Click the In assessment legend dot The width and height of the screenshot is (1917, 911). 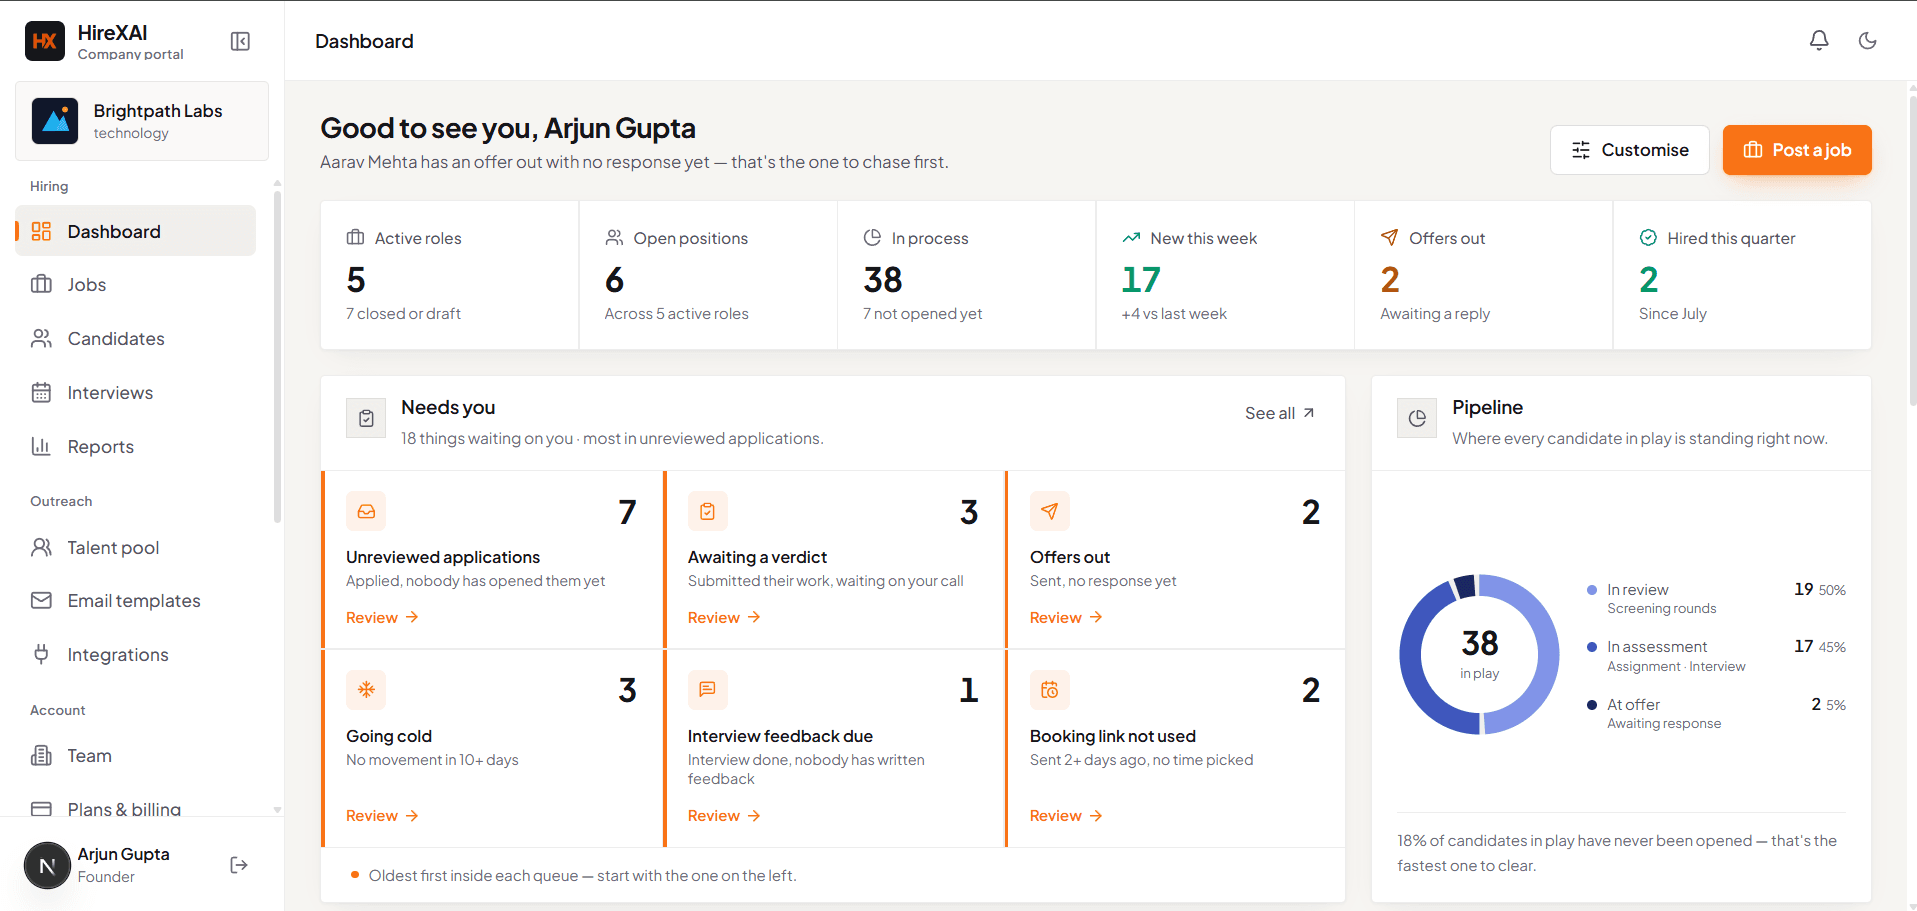[1592, 647]
